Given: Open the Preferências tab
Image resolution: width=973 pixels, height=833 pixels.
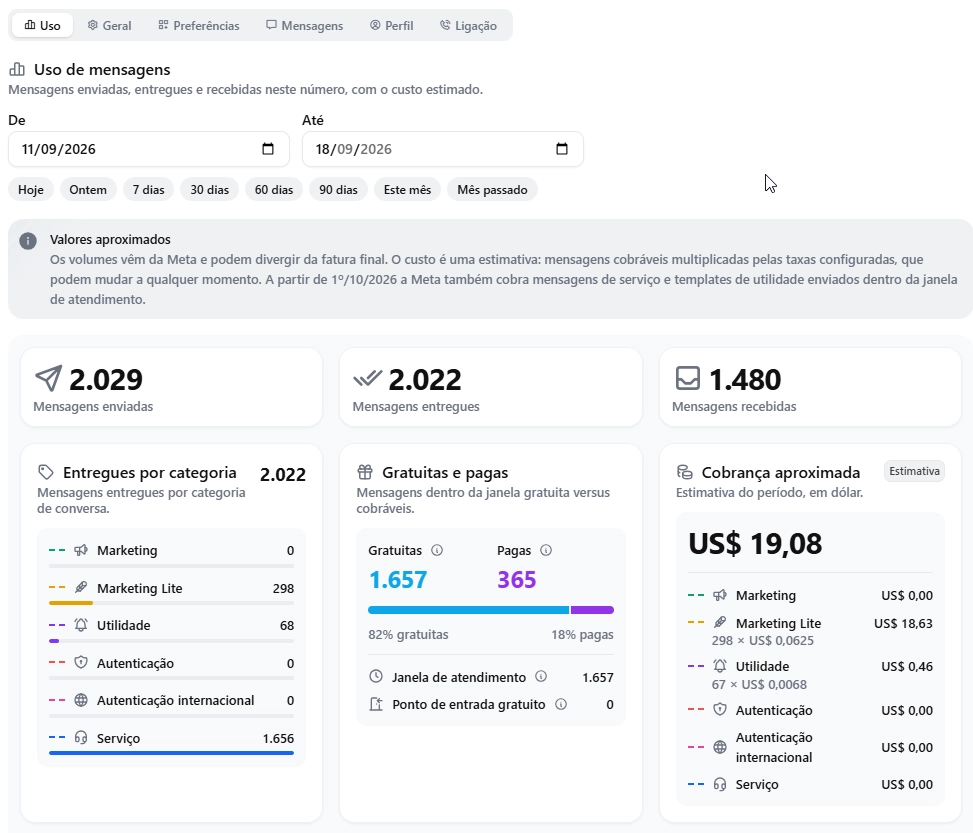Looking at the screenshot, I should [199, 25].
